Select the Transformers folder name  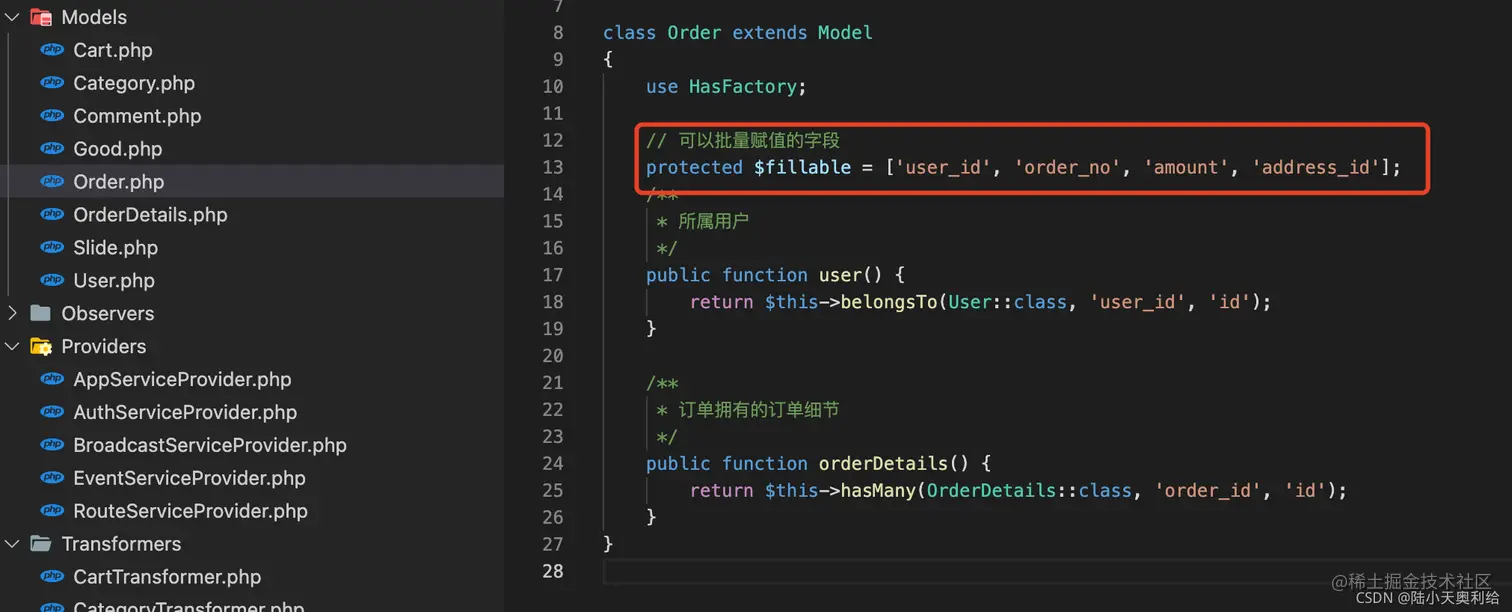click(x=121, y=544)
